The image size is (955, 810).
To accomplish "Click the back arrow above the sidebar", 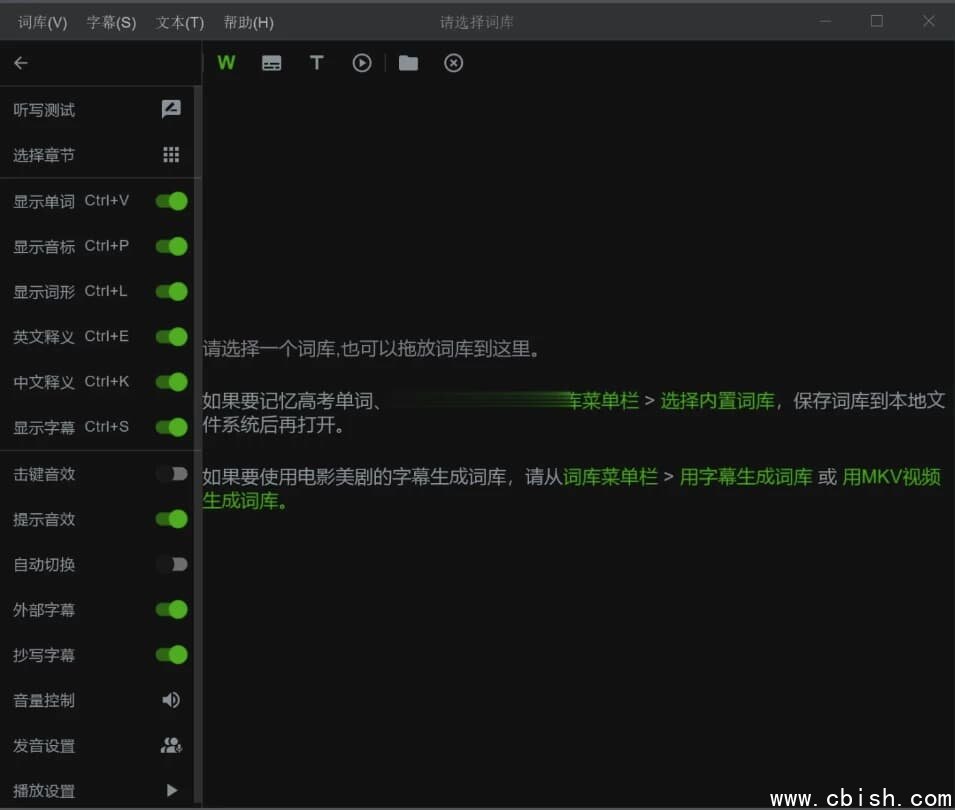I will (x=20, y=62).
